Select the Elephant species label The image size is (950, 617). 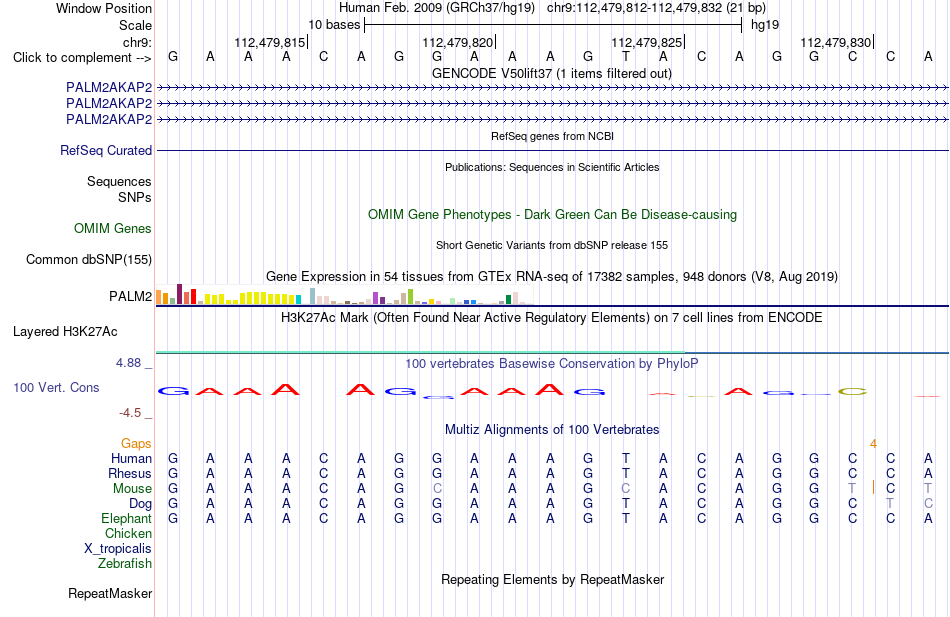click(x=126, y=518)
